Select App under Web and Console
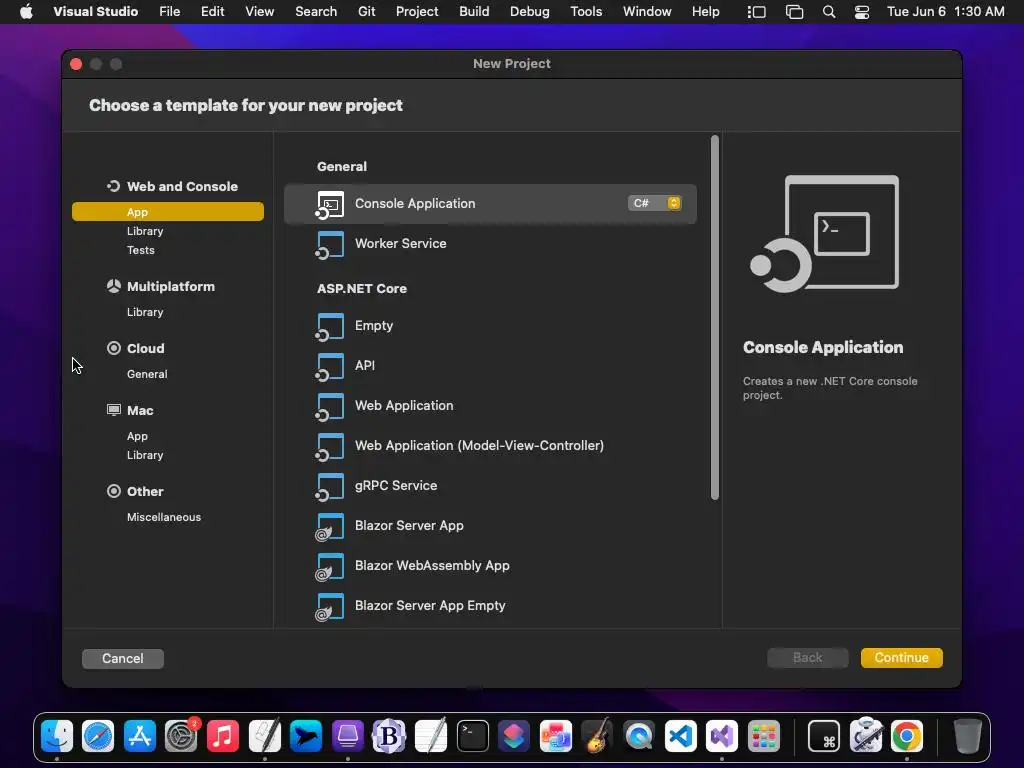Viewport: 1024px width, 768px height. (168, 212)
